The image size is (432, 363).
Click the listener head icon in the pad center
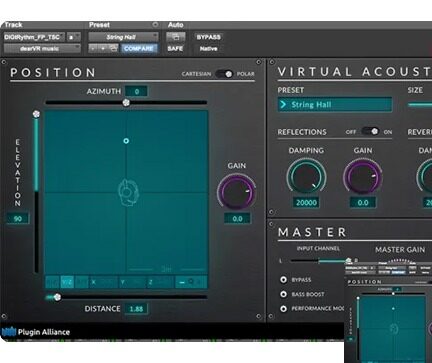(x=128, y=193)
